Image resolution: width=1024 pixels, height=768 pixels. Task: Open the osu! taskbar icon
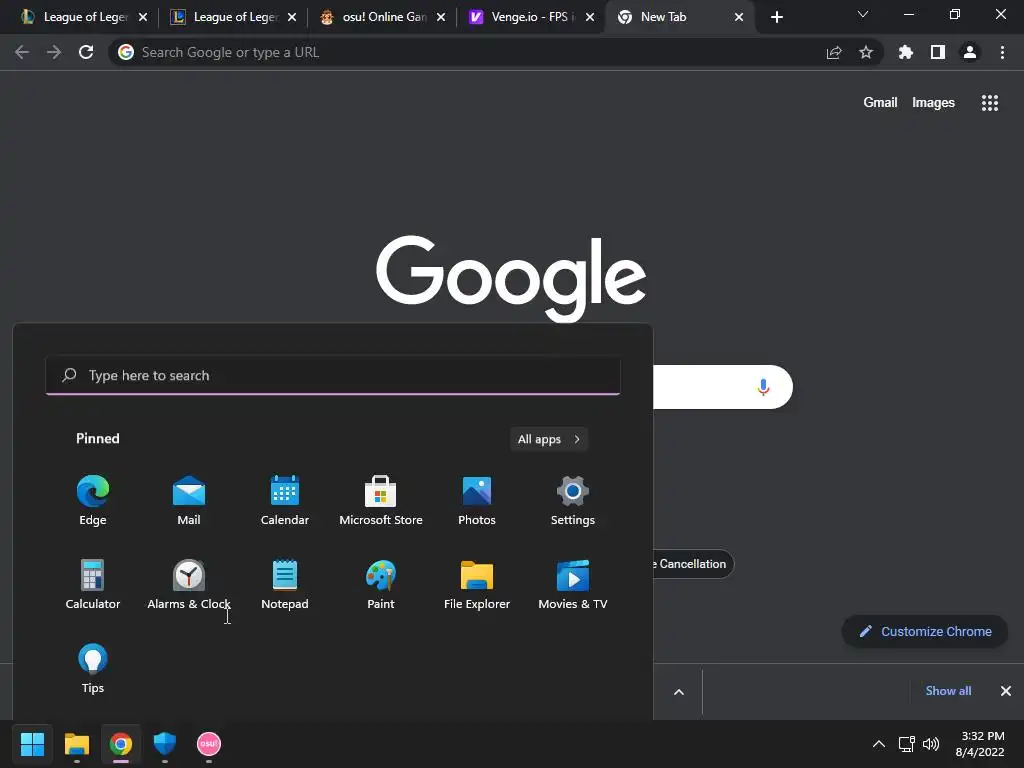(x=209, y=744)
